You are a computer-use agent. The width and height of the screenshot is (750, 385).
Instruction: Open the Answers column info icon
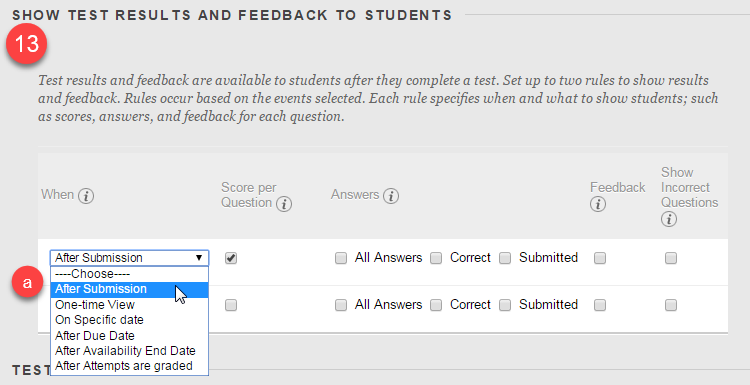click(x=391, y=196)
